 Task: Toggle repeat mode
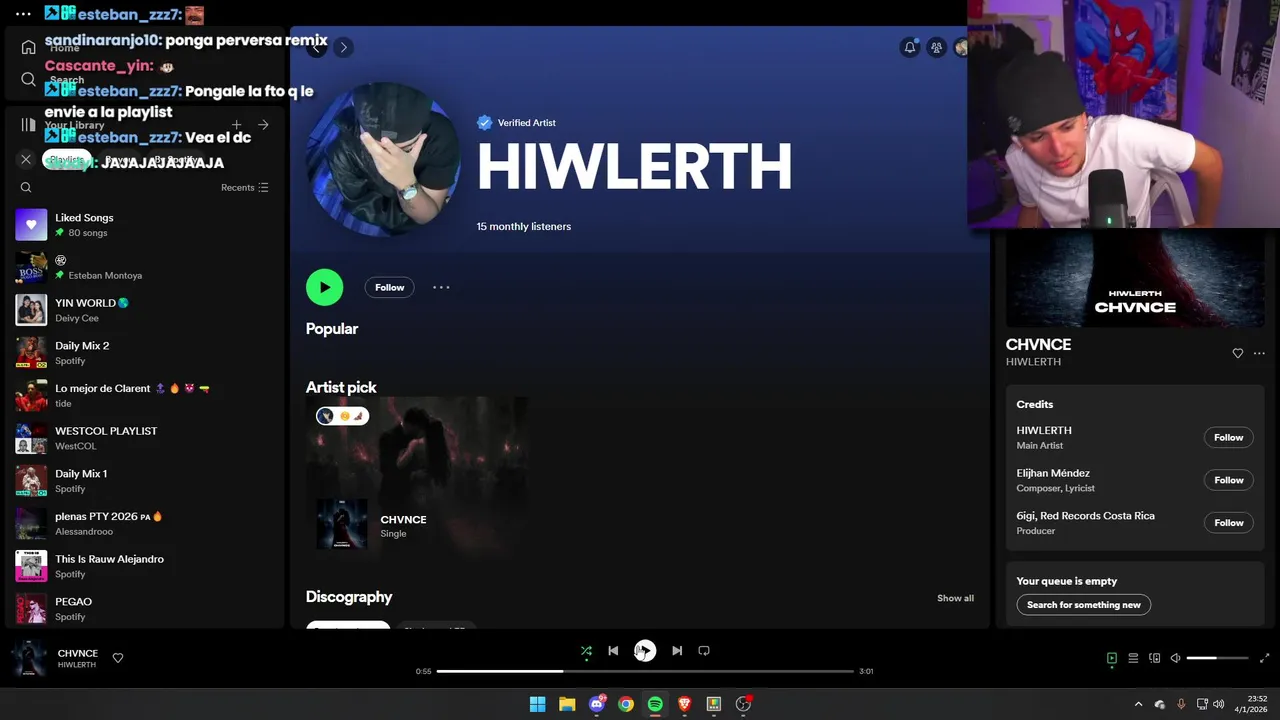click(704, 651)
